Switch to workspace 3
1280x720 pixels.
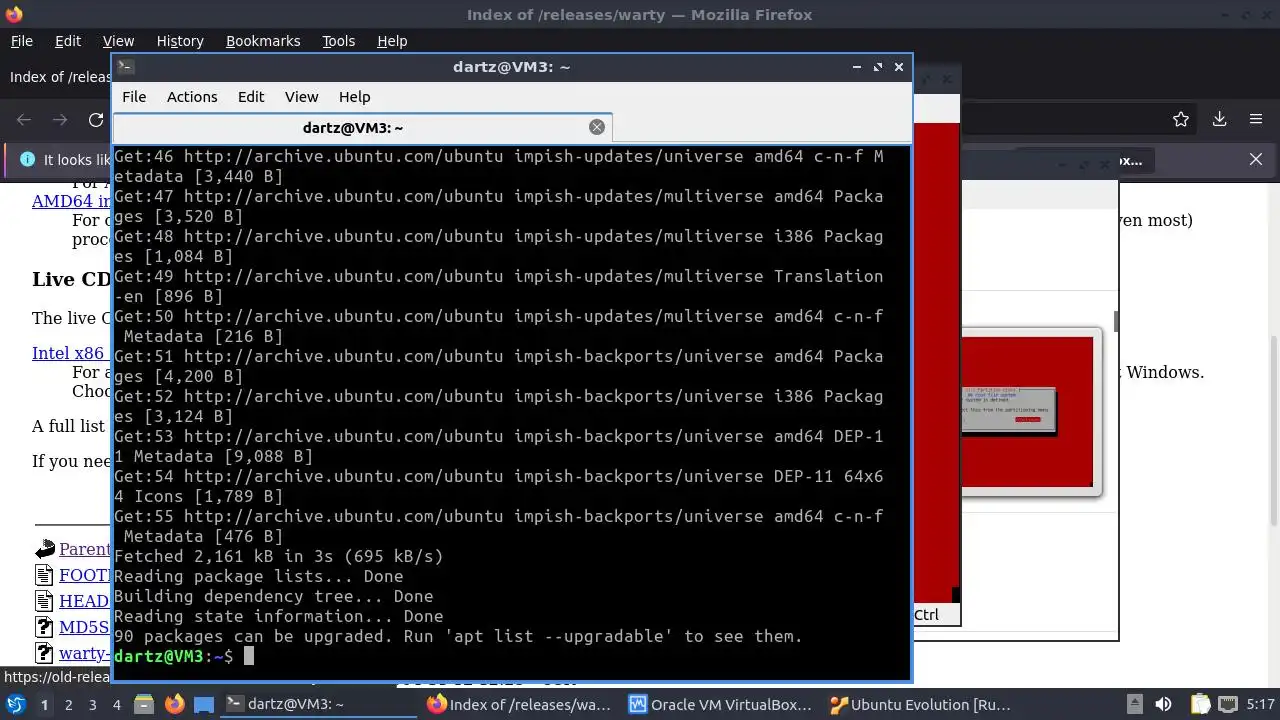tap(92, 704)
